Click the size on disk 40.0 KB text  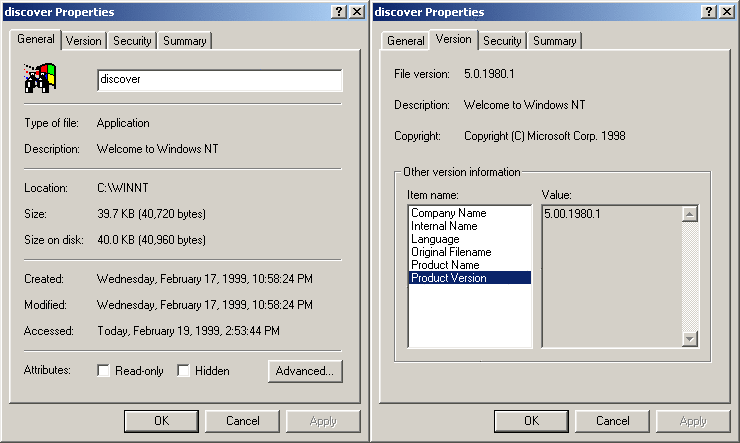[x=151, y=240]
